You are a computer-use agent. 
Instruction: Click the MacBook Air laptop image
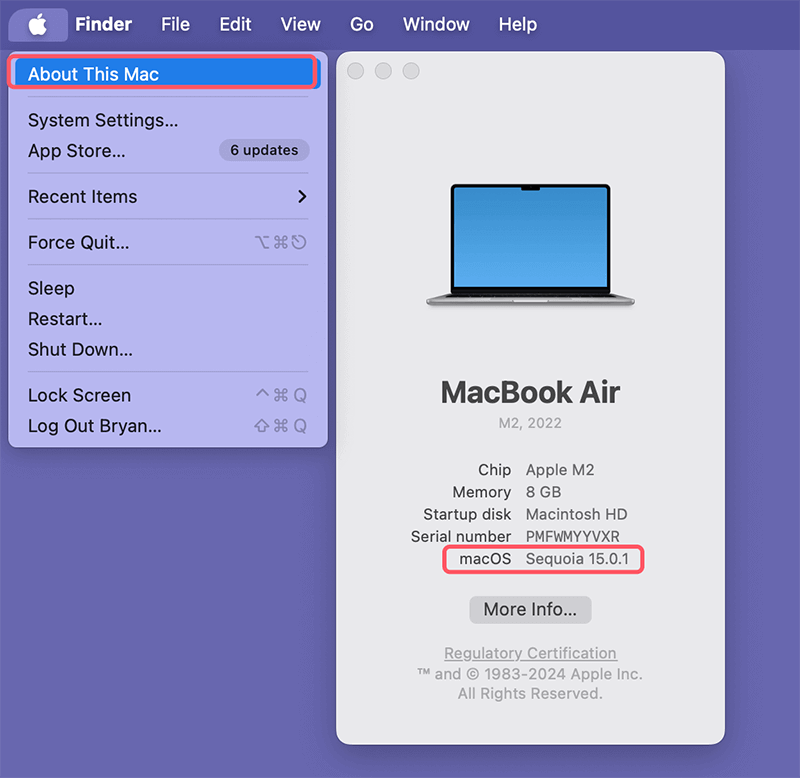(530, 245)
